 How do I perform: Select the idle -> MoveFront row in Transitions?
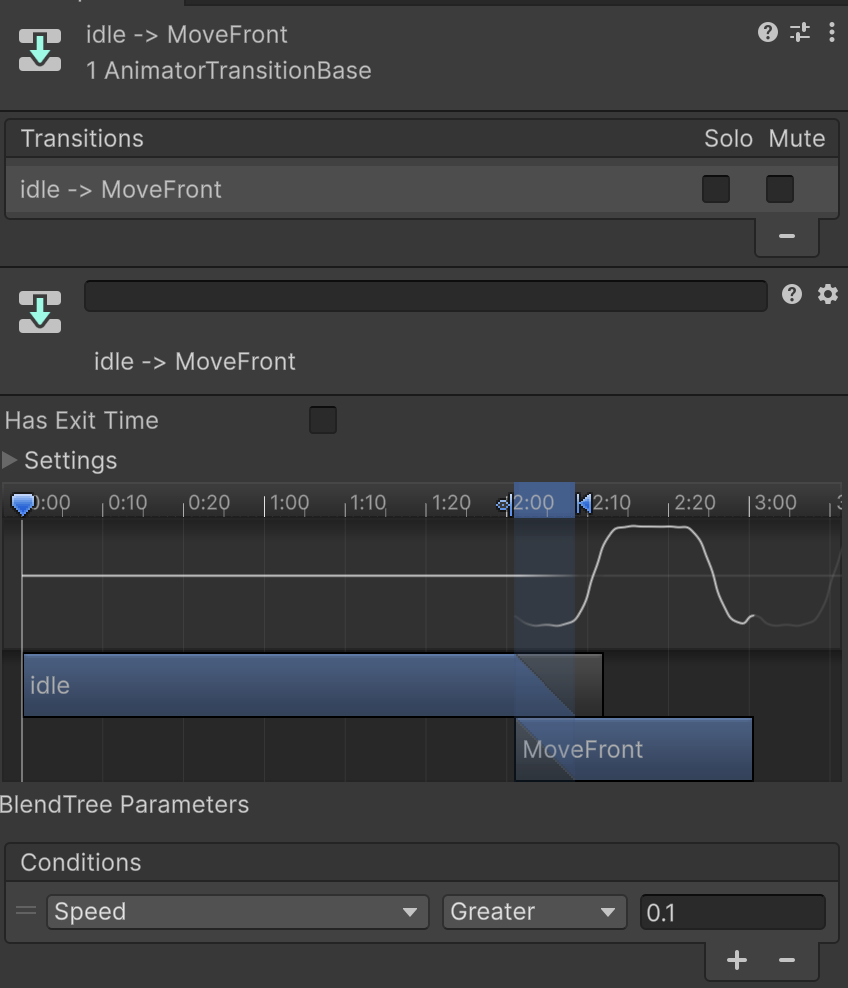(422, 190)
